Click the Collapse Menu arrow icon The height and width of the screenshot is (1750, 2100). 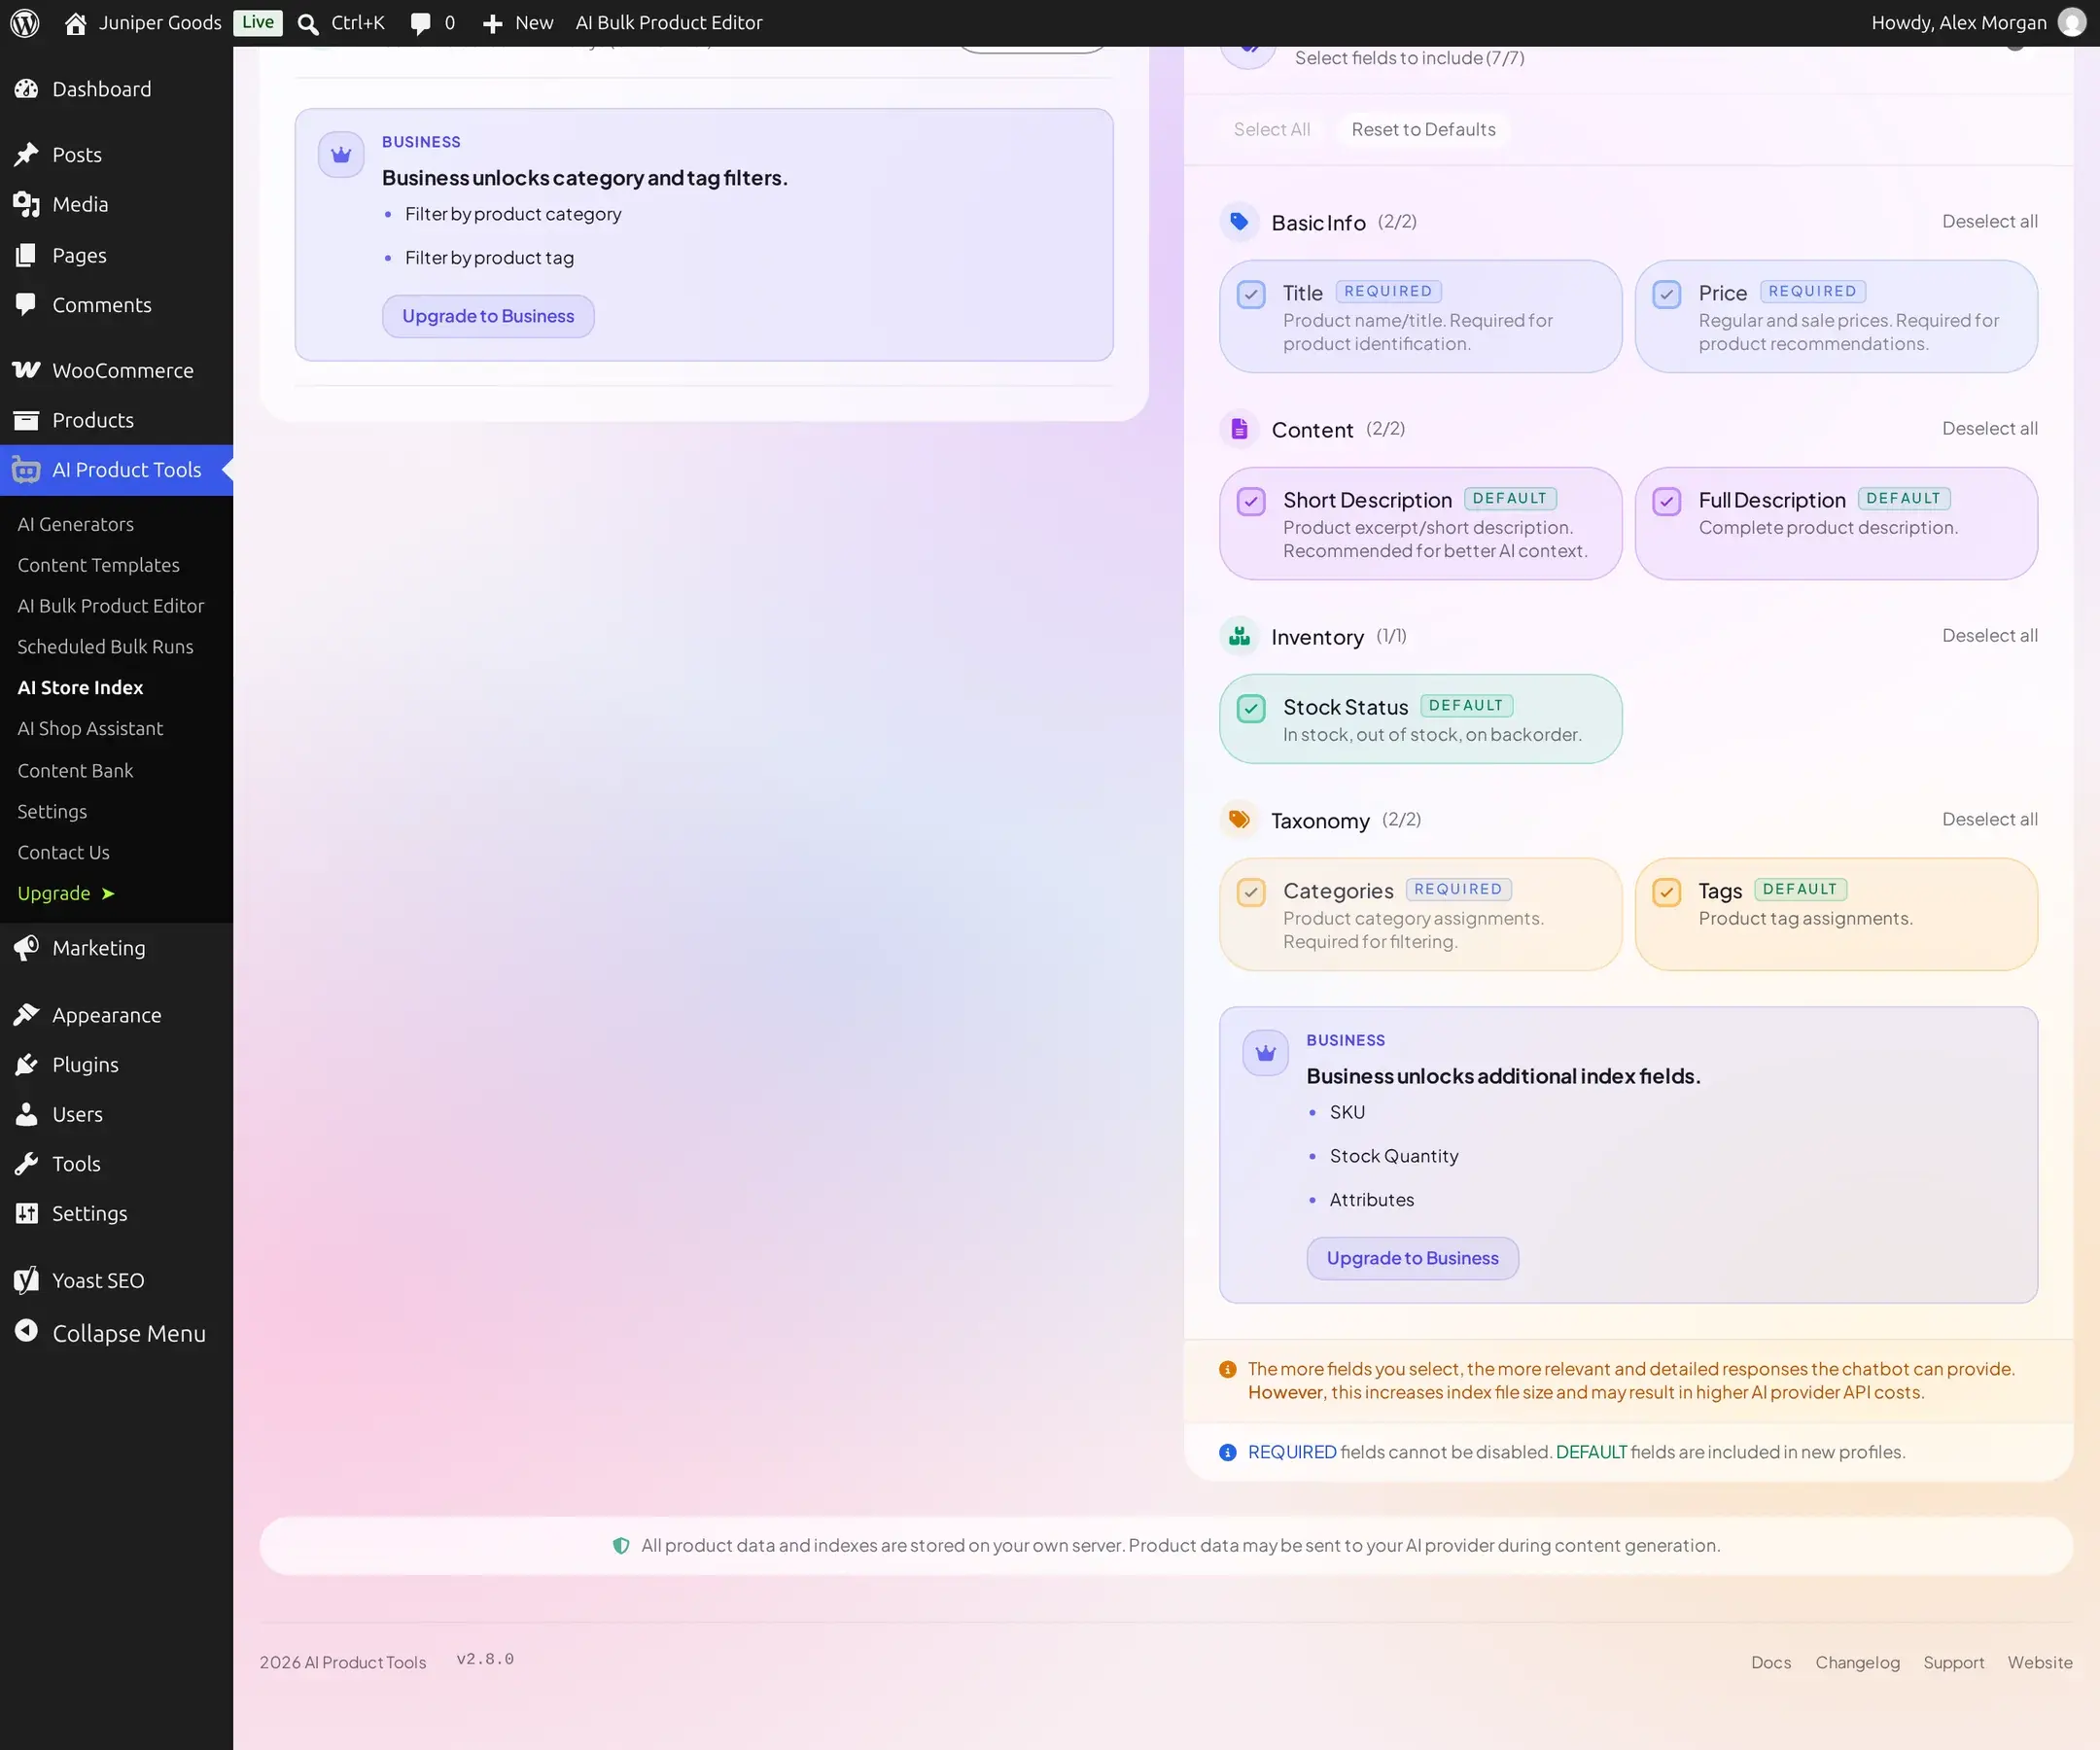click(x=26, y=1331)
